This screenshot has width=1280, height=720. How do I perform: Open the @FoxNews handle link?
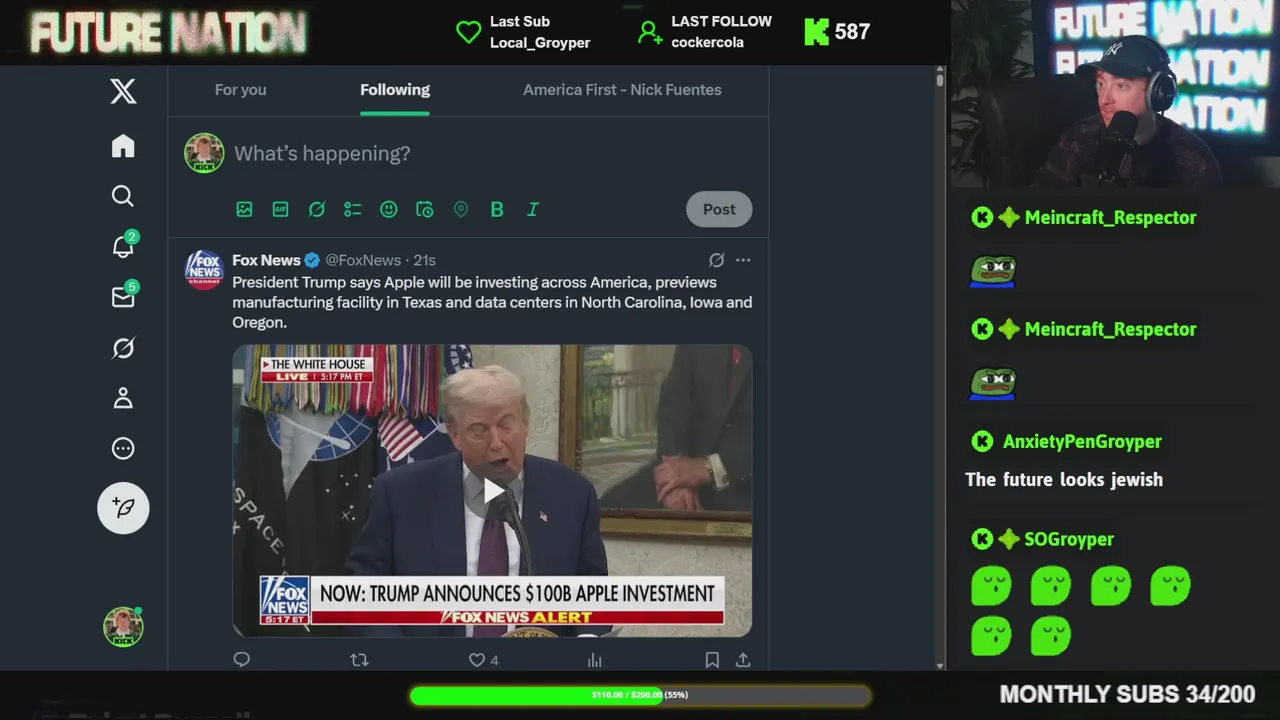(363, 260)
